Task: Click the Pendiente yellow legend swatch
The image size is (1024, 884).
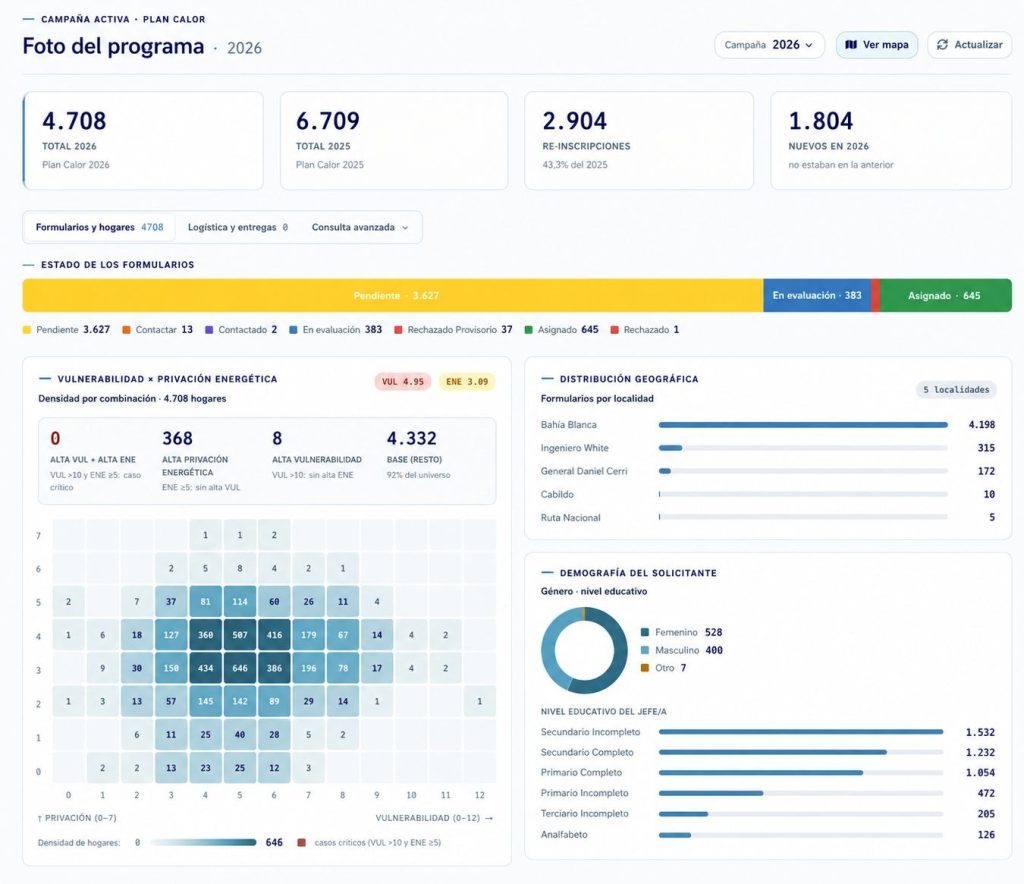Action: click(x=27, y=330)
